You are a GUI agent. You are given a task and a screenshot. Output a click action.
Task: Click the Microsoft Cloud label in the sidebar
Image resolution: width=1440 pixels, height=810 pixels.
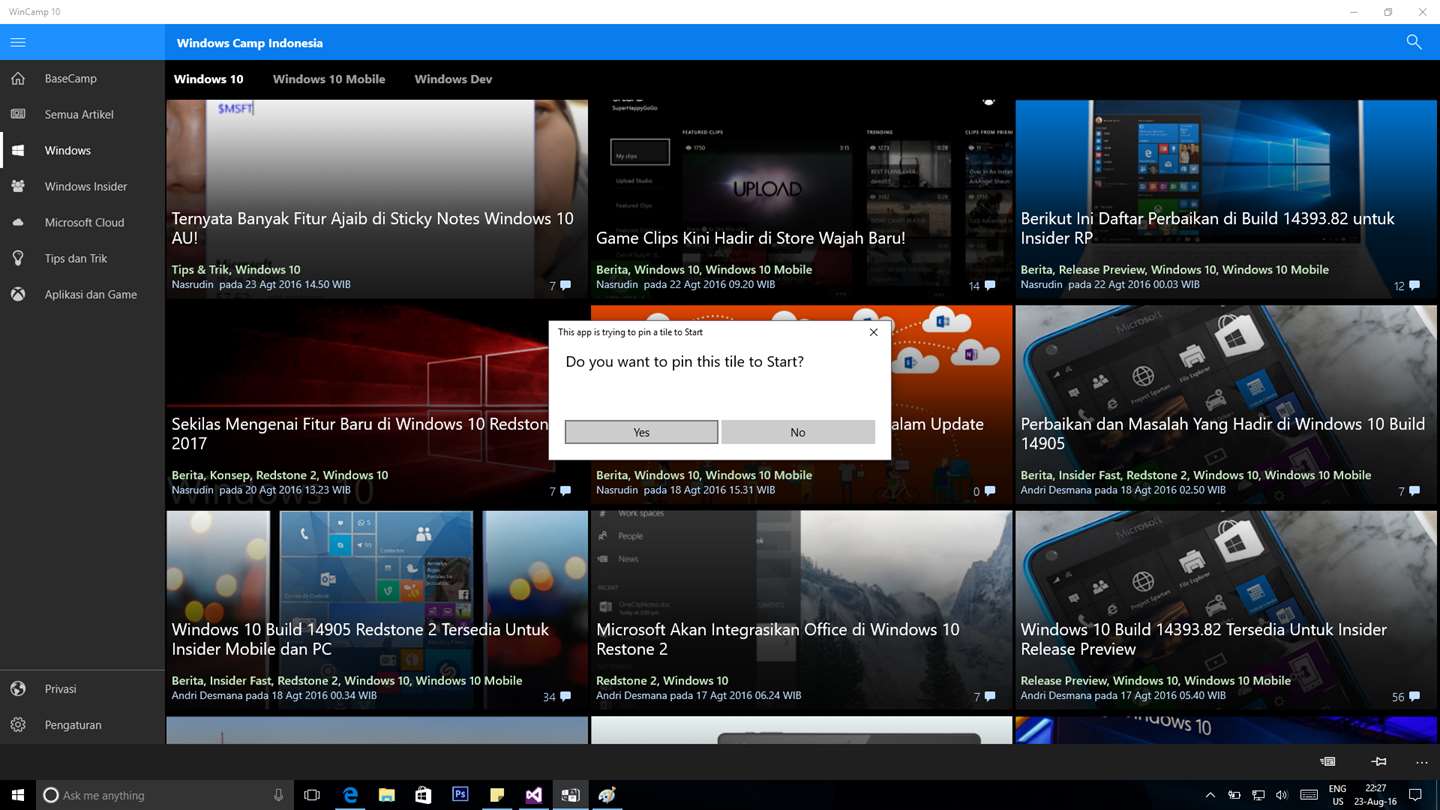click(84, 222)
